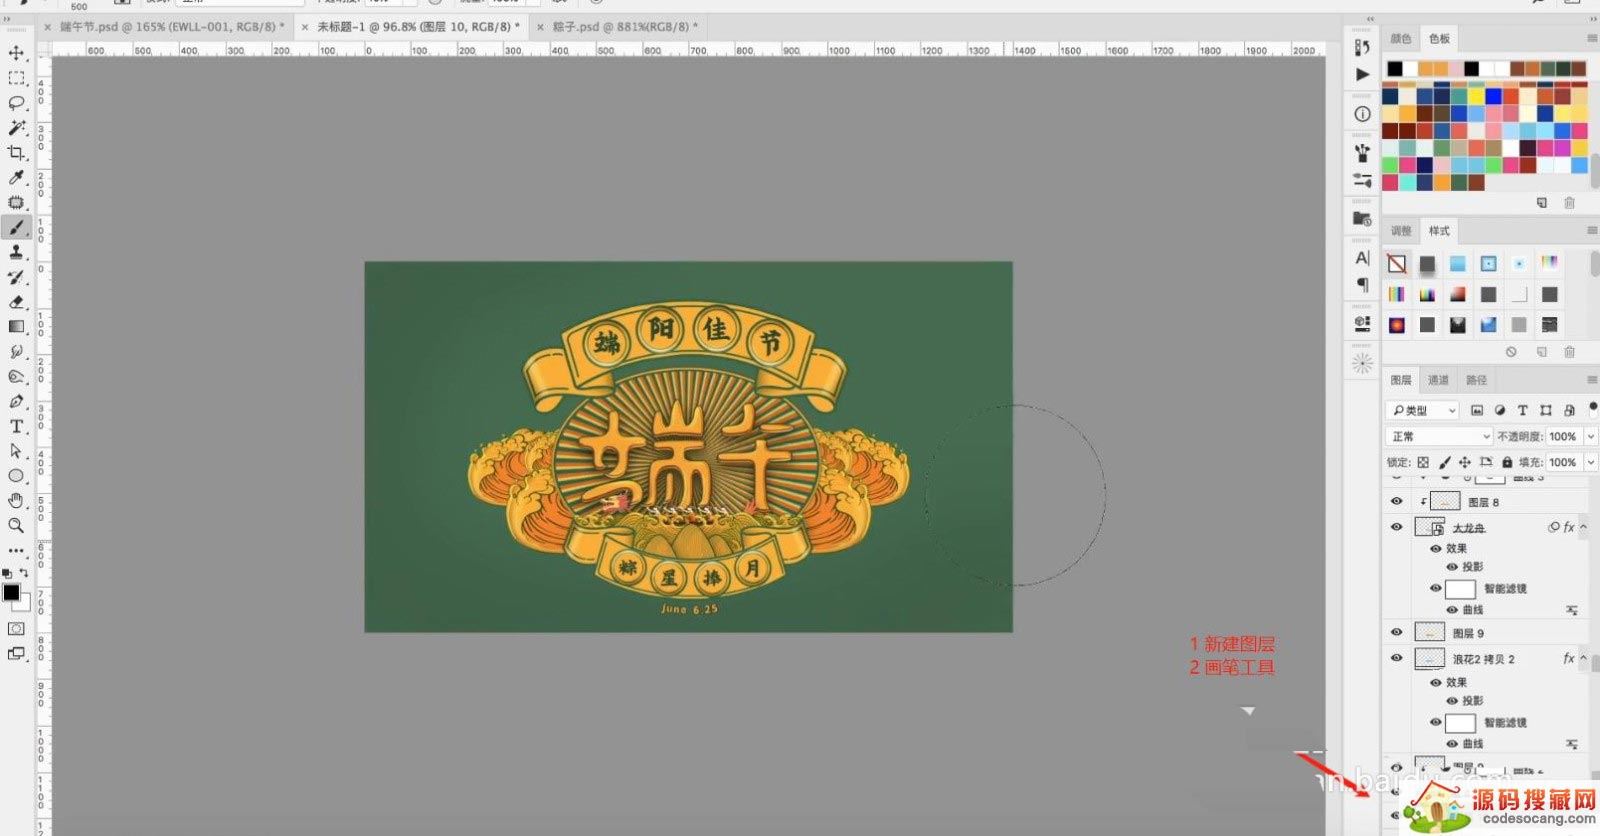The width and height of the screenshot is (1600, 836).
Task: Select the Move tool
Action: click(x=16, y=53)
